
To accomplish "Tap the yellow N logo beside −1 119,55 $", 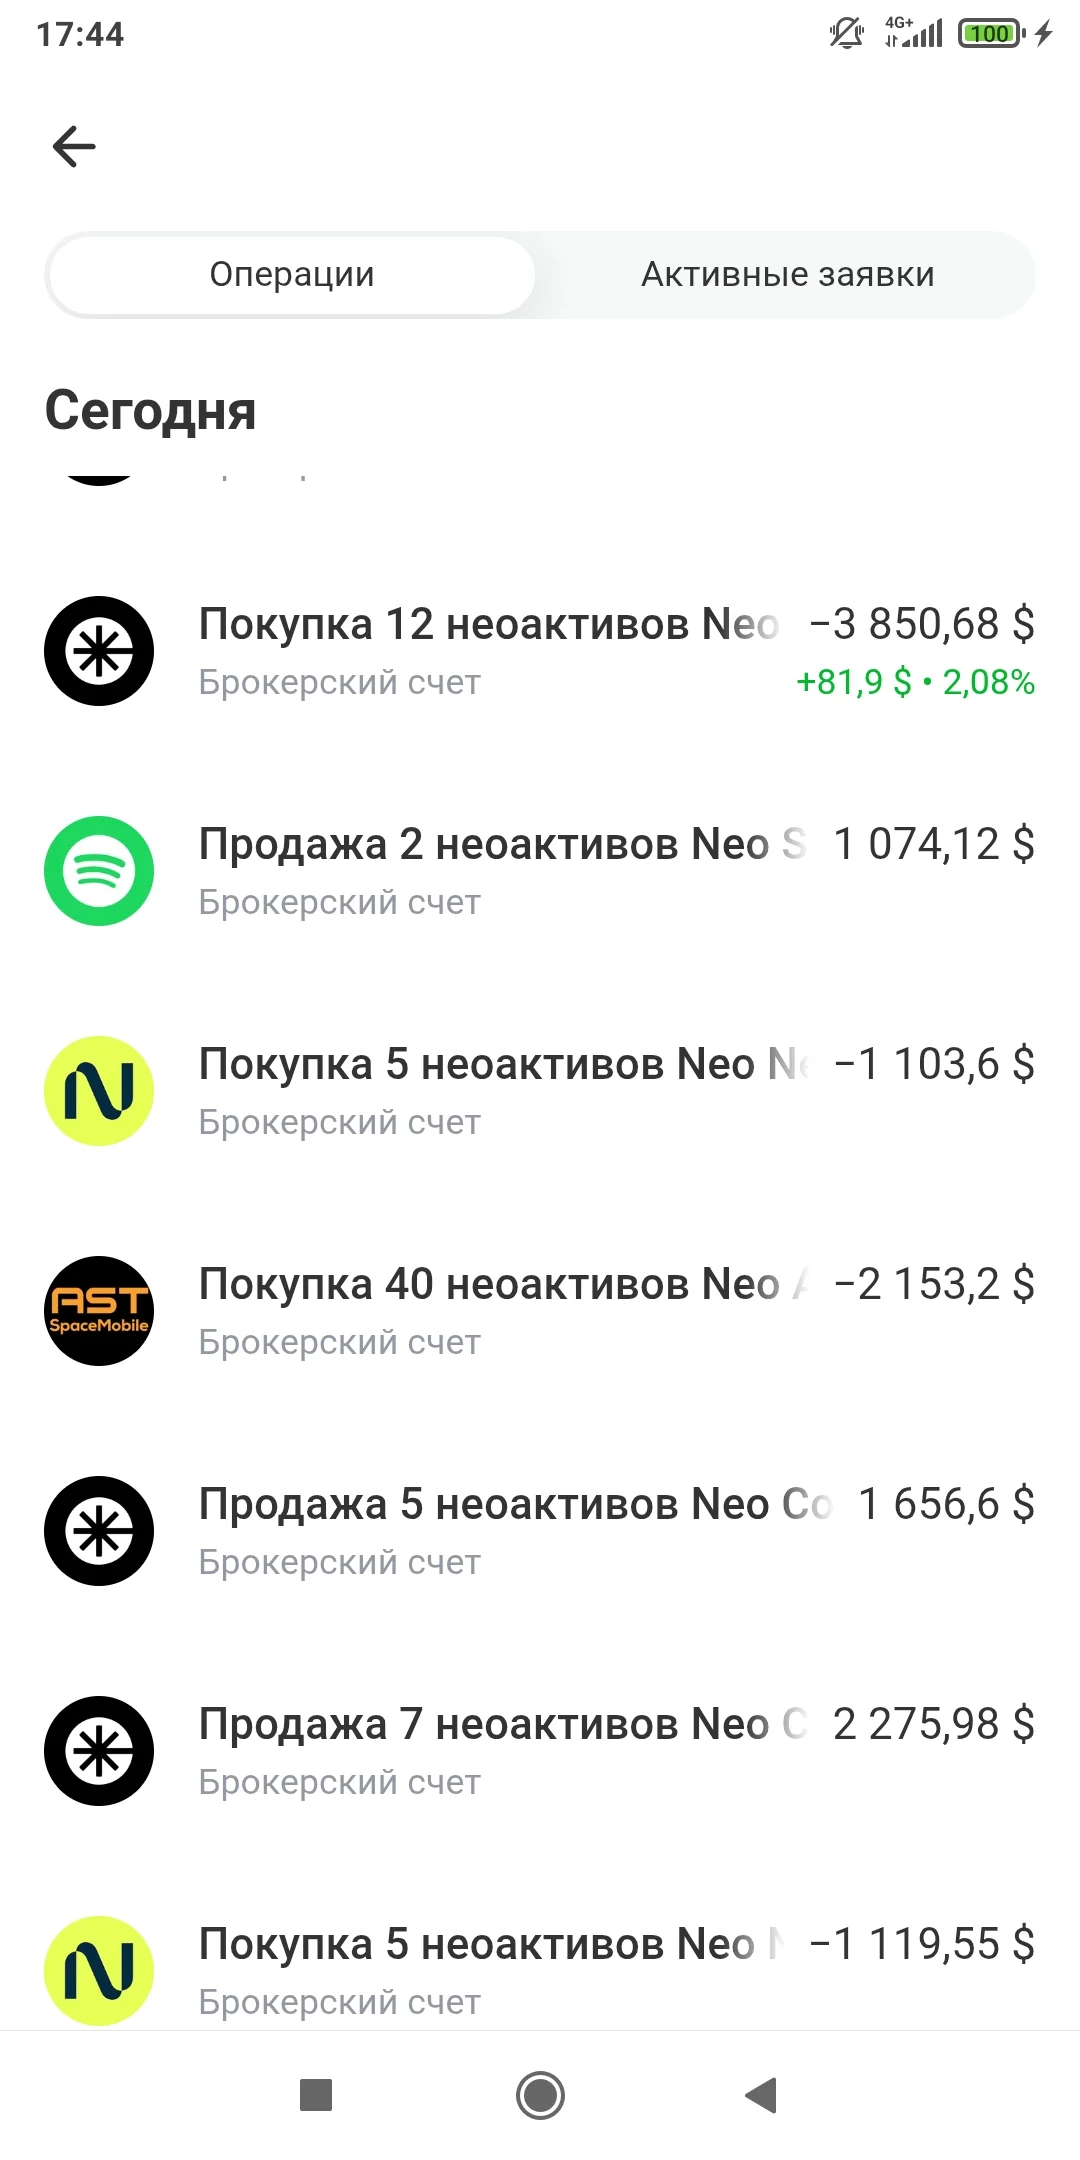I will tap(99, 1971).
